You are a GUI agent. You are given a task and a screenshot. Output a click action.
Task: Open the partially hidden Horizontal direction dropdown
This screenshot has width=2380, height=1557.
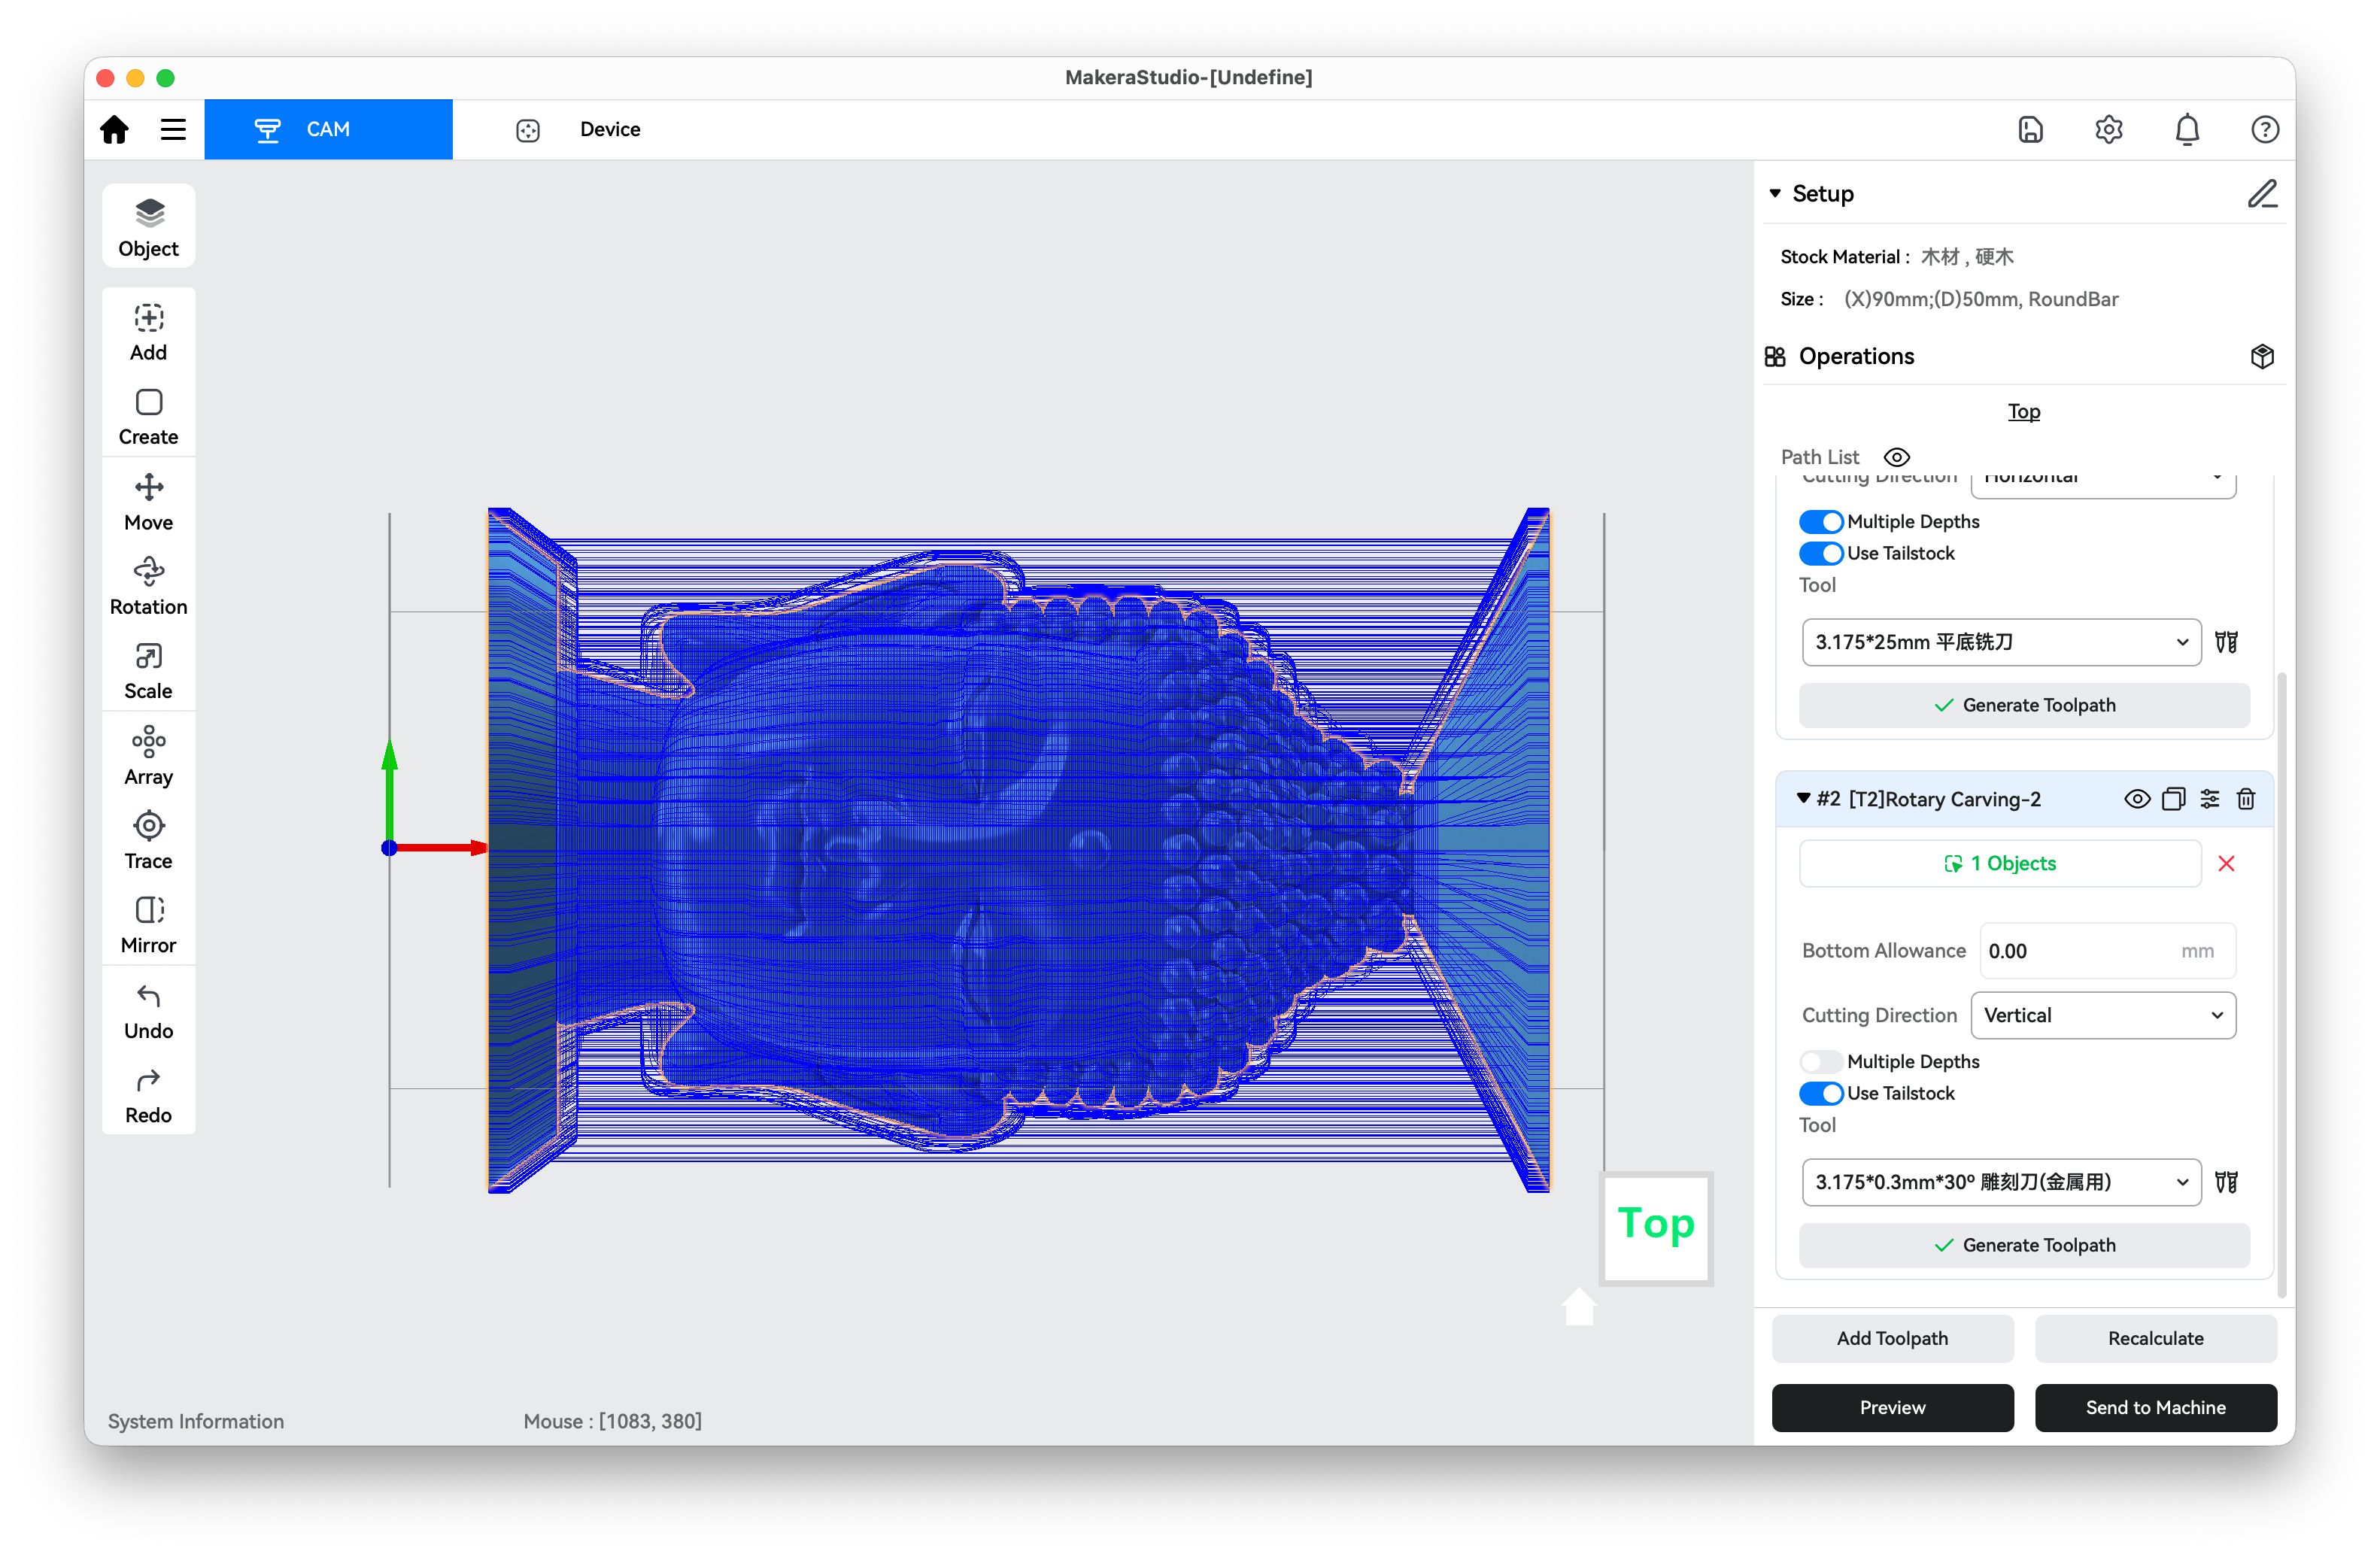pyautogui.click(x=2103, y=485)
